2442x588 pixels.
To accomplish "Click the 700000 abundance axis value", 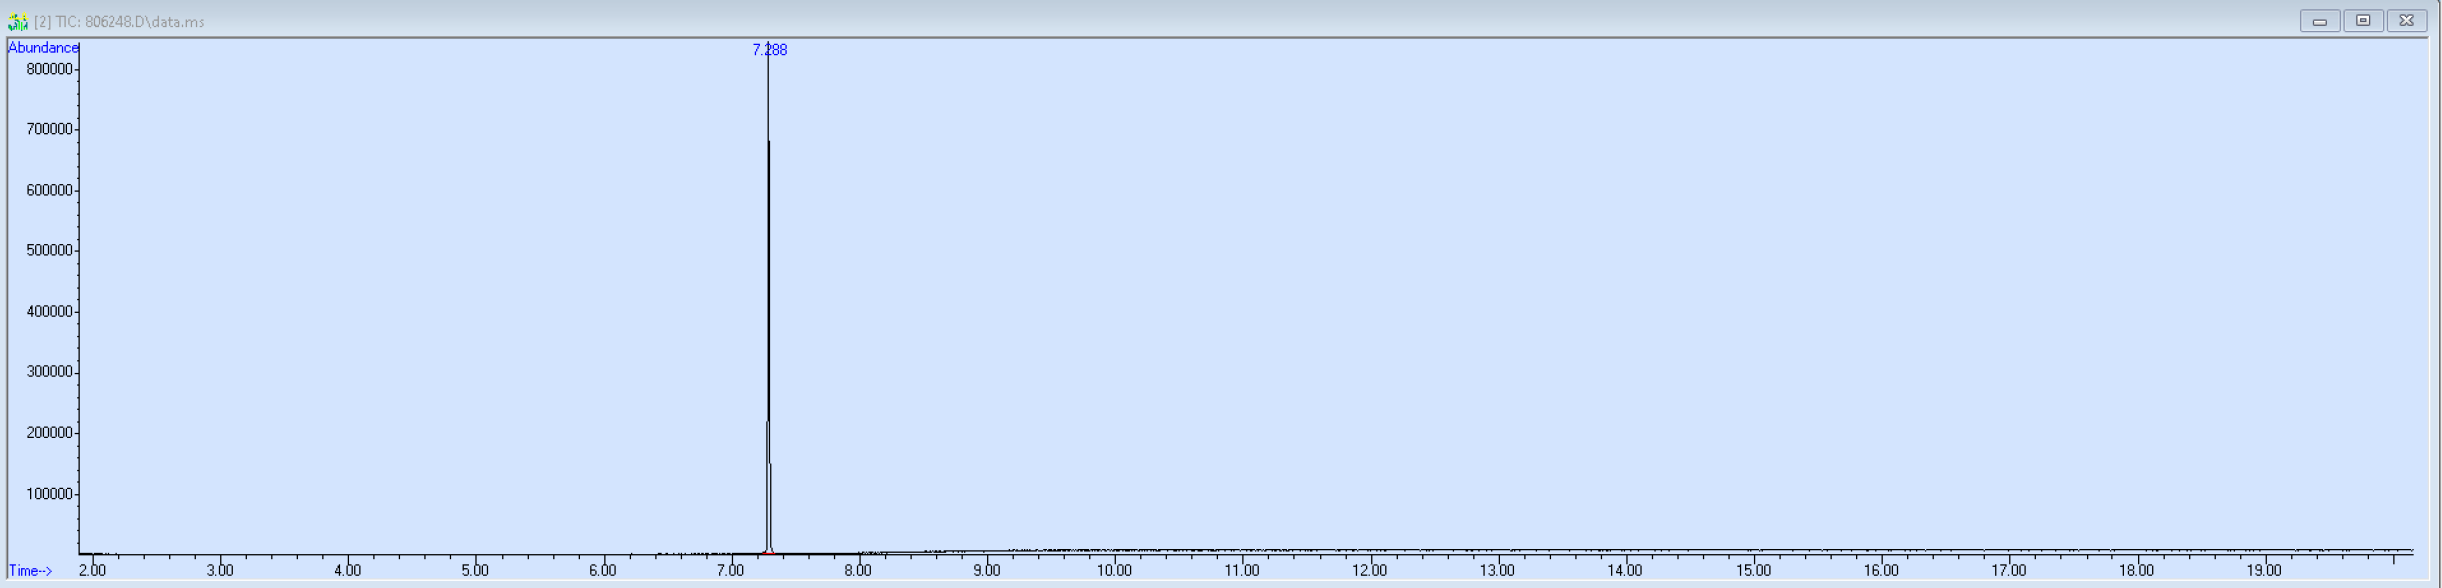I will pos(50,129).
